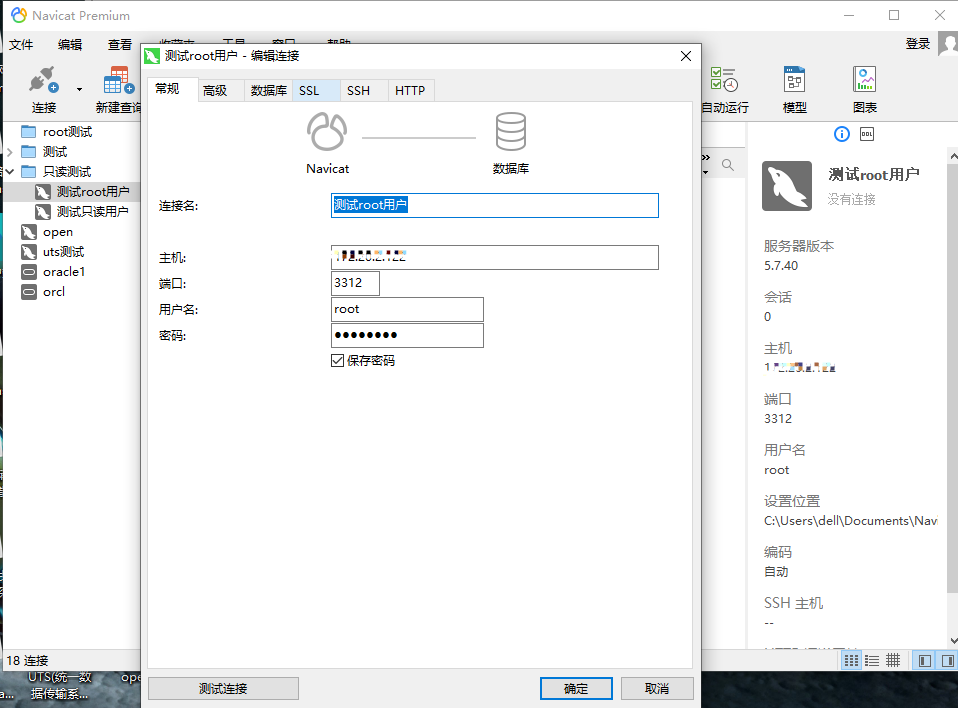Click the info panel scroll up arrow
The width and height of the screenshot is (958, 708).
(x=953, y=157)
